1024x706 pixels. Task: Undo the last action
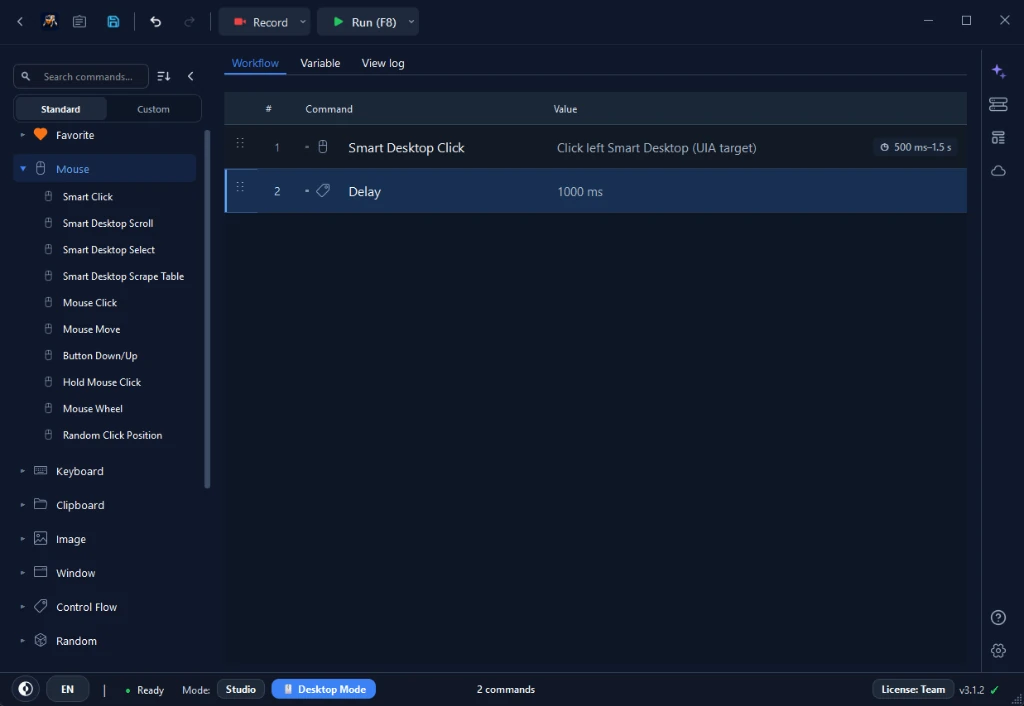[155, 22]
